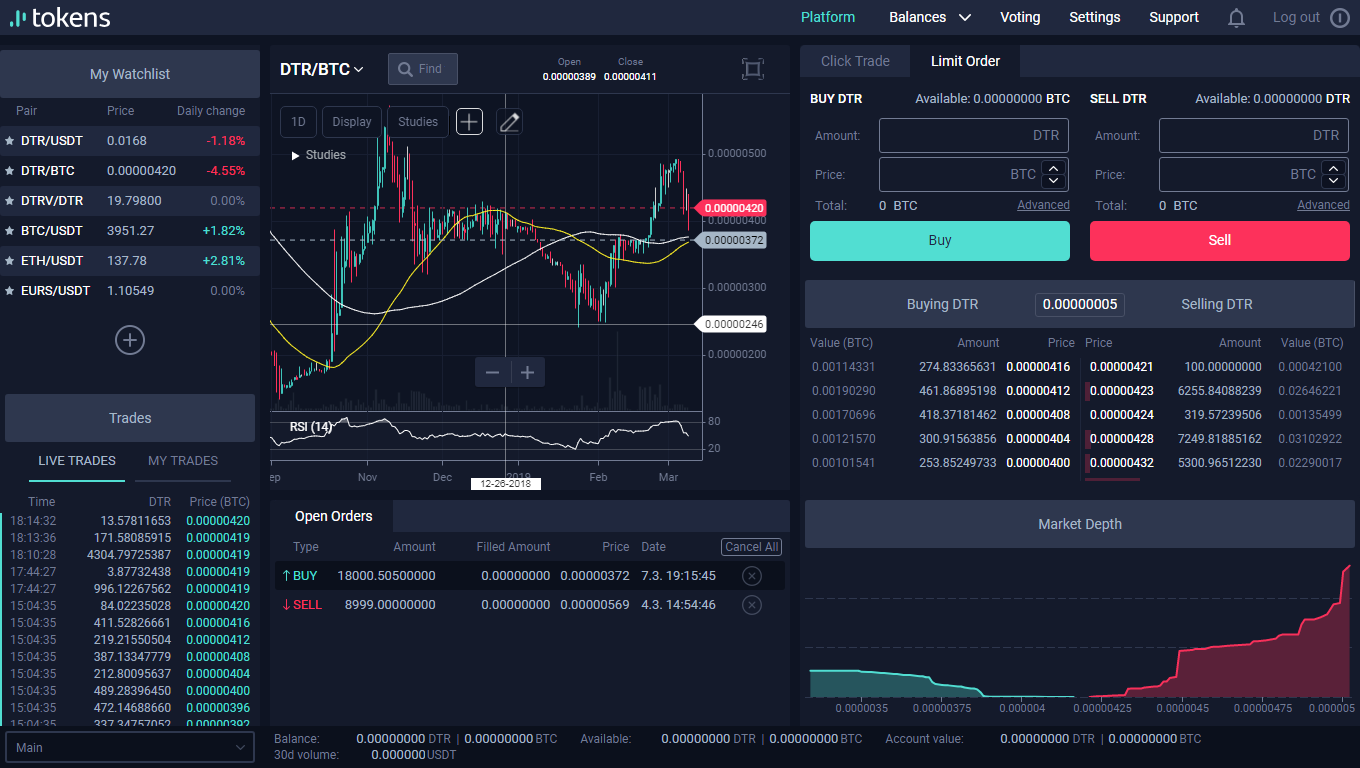Adjust sell price stepper arrows

pyautogui.click(x=1333, y=175)
